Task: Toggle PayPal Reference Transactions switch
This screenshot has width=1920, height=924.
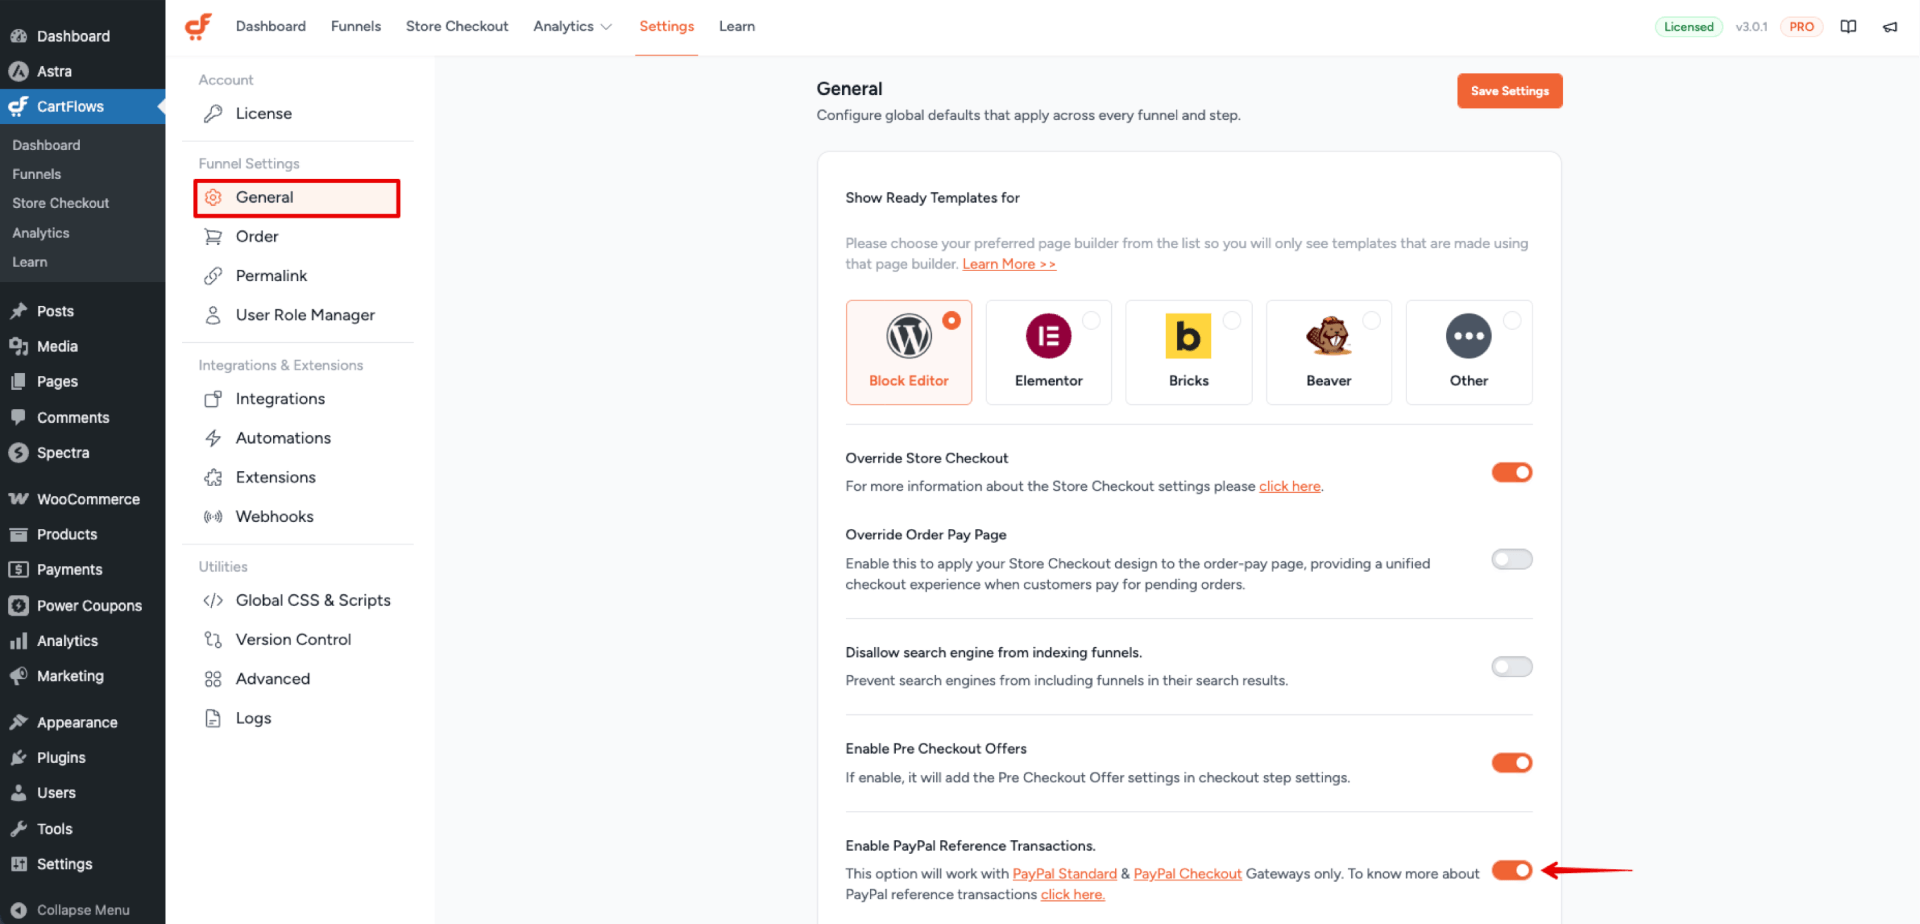Action: tap(1512, 870)
